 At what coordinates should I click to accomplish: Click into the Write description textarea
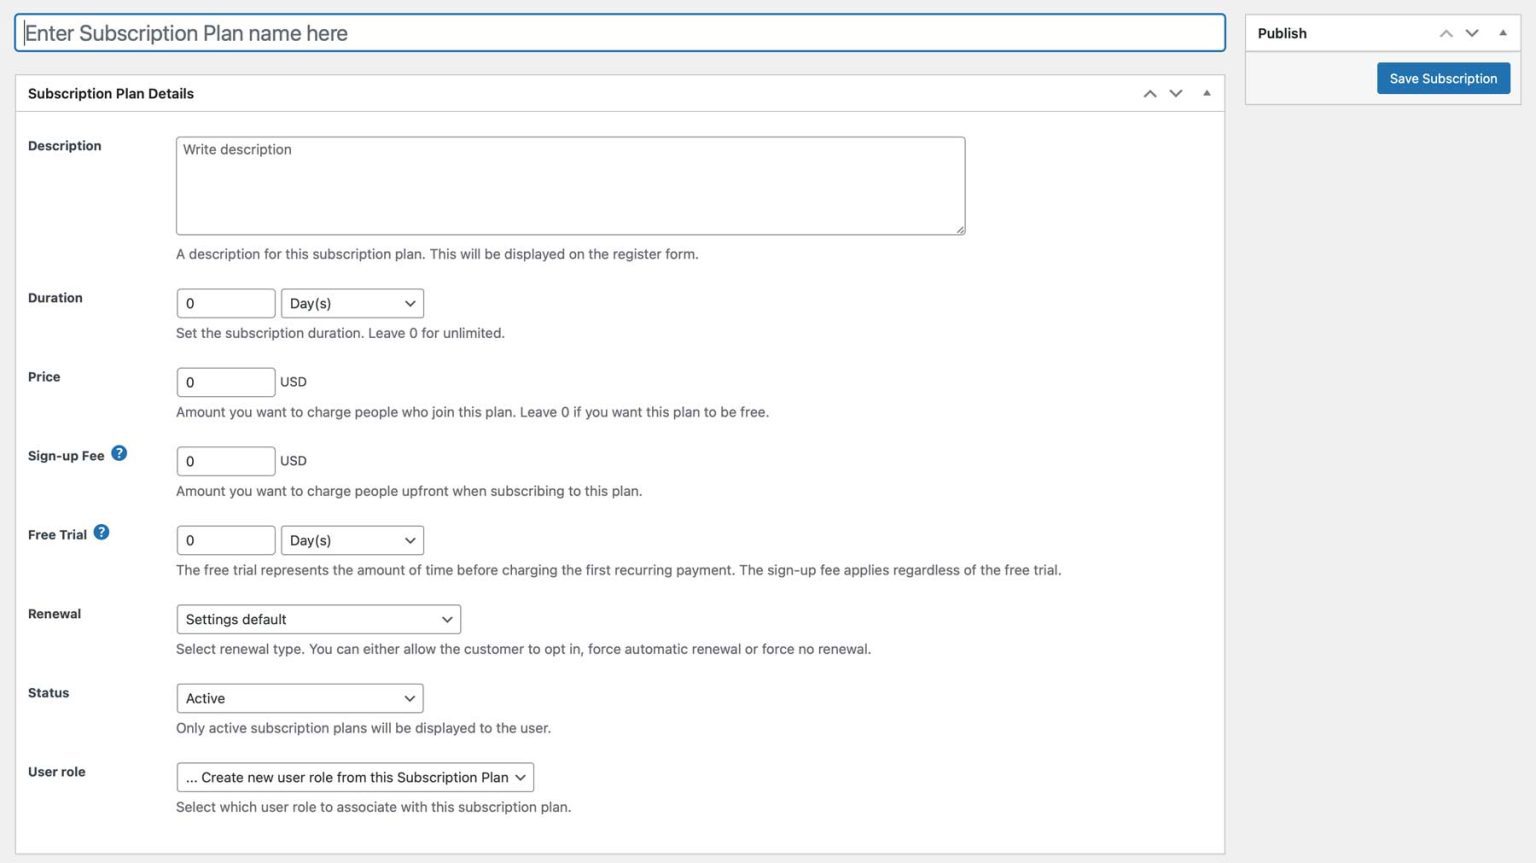pyautogui.click(x=570, y=186)
